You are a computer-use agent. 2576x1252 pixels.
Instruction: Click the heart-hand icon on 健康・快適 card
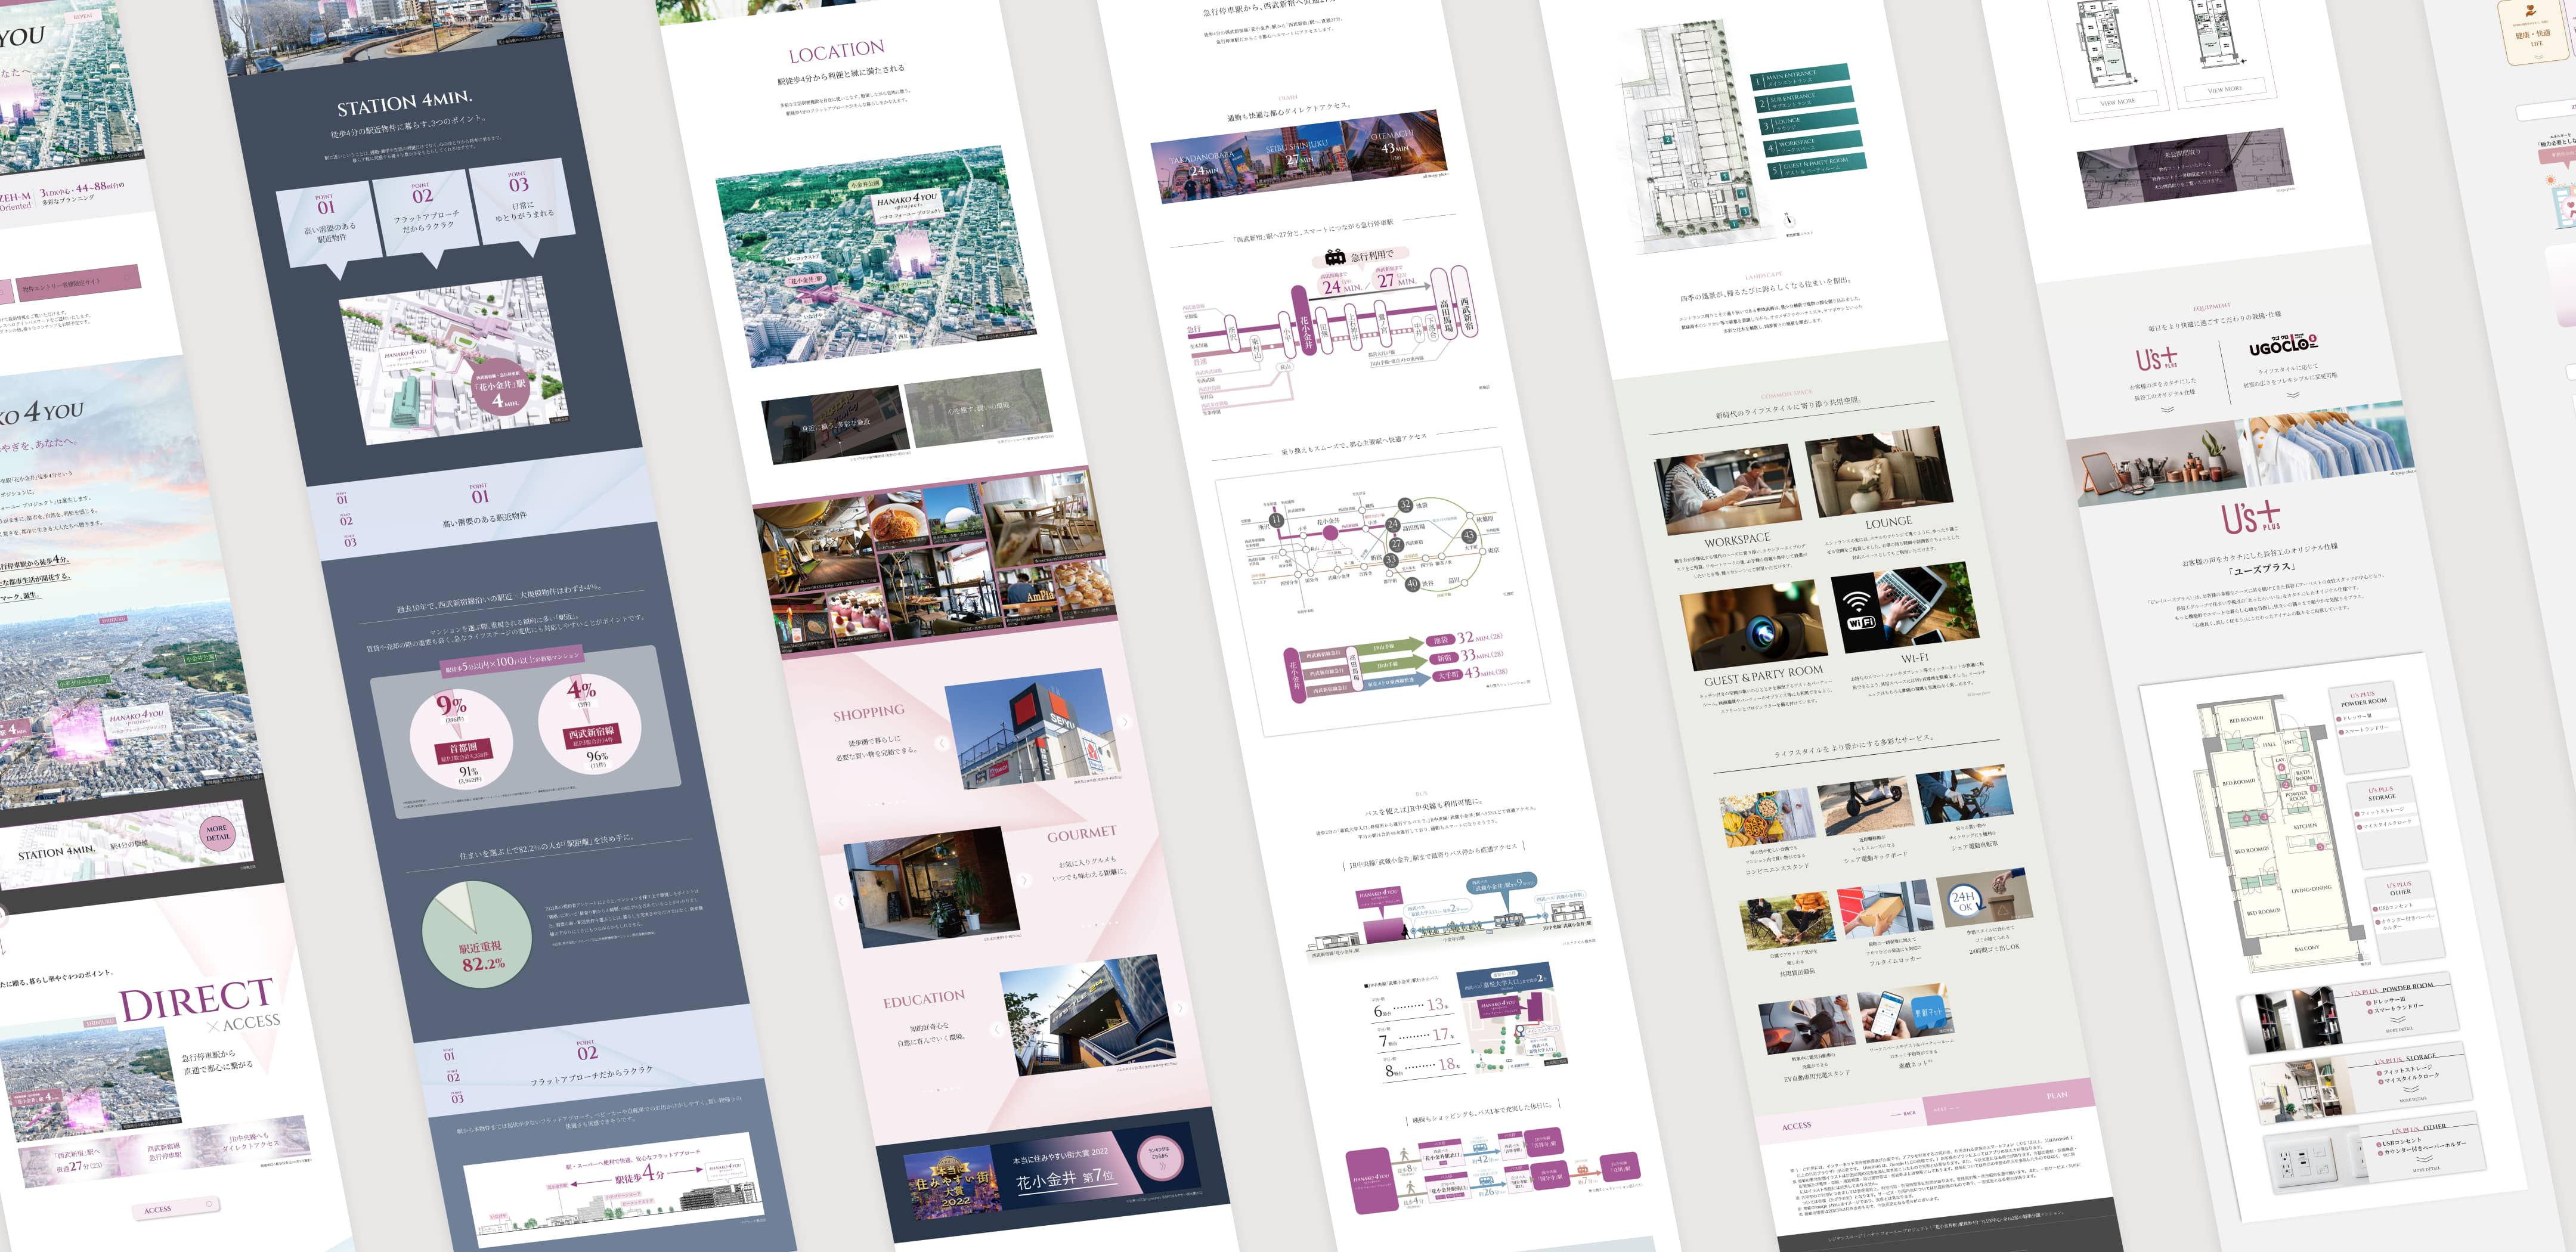[2531, 12]
